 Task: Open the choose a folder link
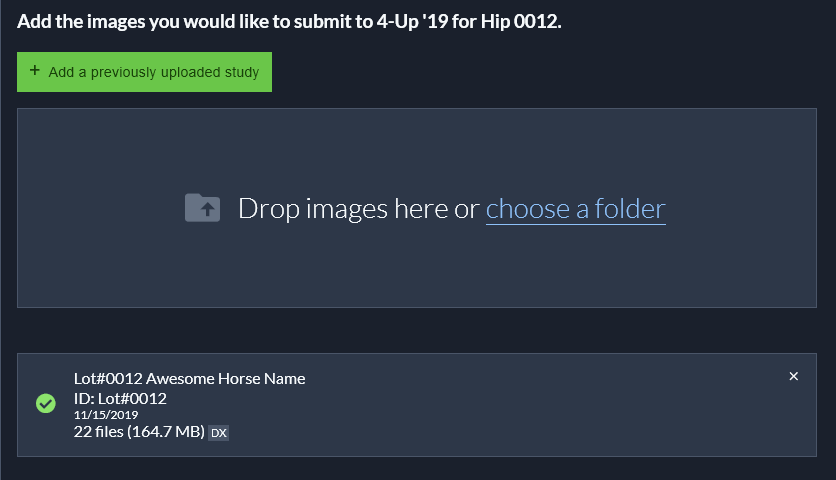tap(575, 208)
